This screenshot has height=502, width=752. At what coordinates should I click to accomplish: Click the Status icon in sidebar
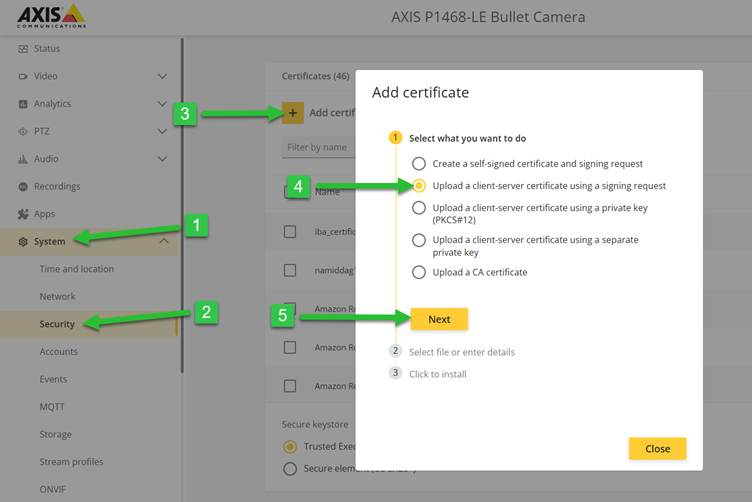tap(23, 49)
